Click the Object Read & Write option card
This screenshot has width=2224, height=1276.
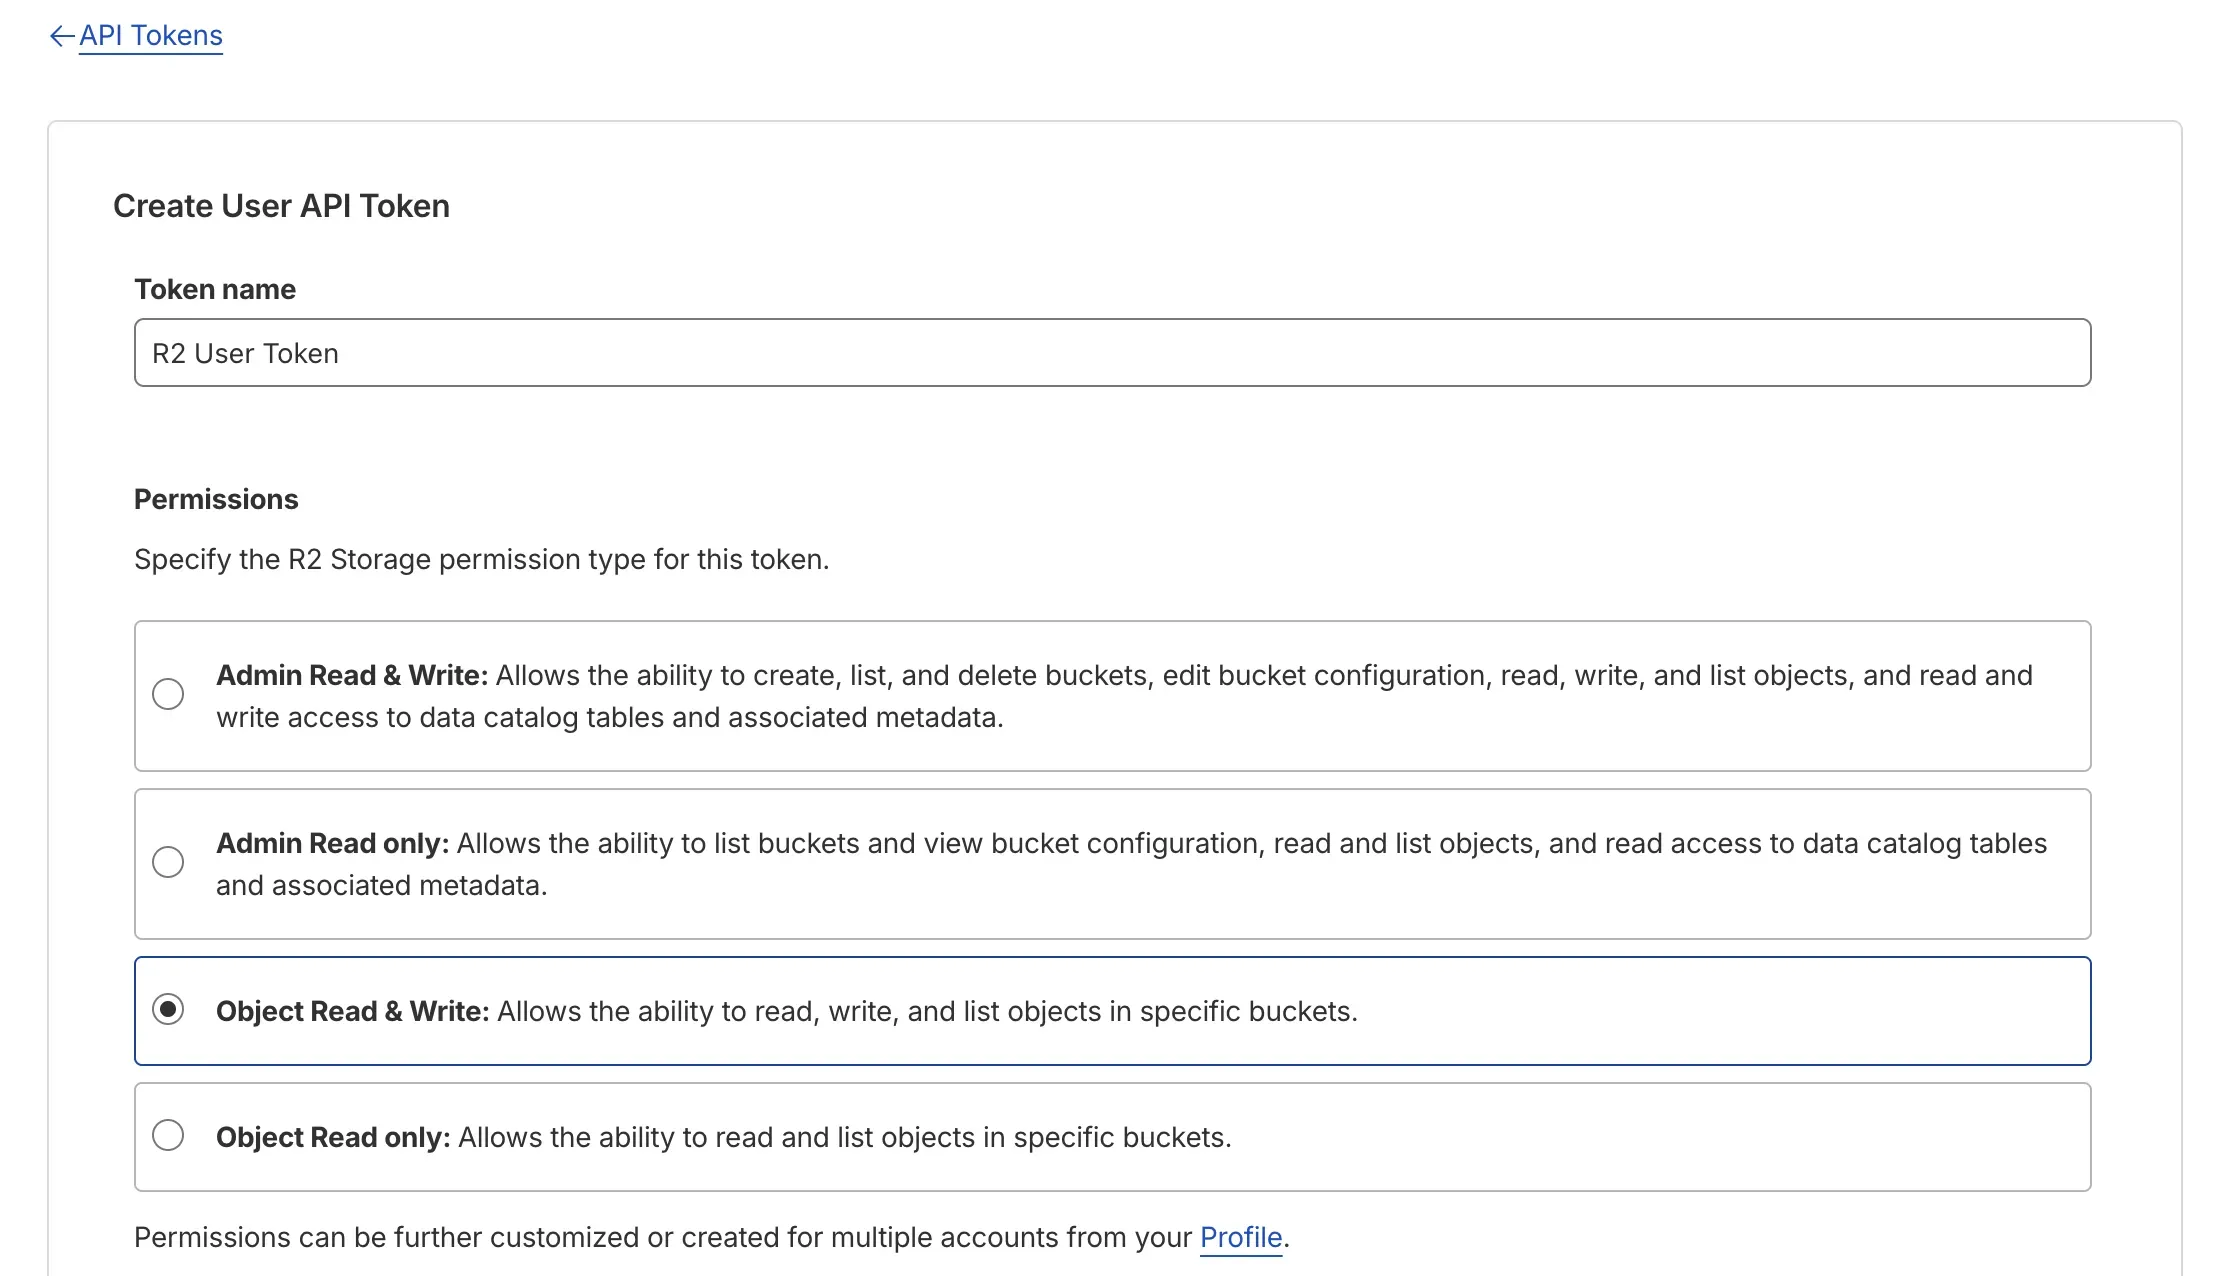pyautogui.click(x=1112, y=1011)
